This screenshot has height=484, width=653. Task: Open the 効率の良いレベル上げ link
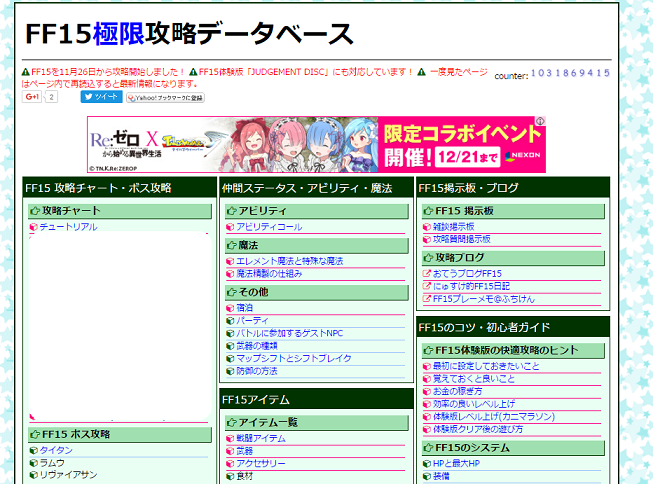click(474, 404)
